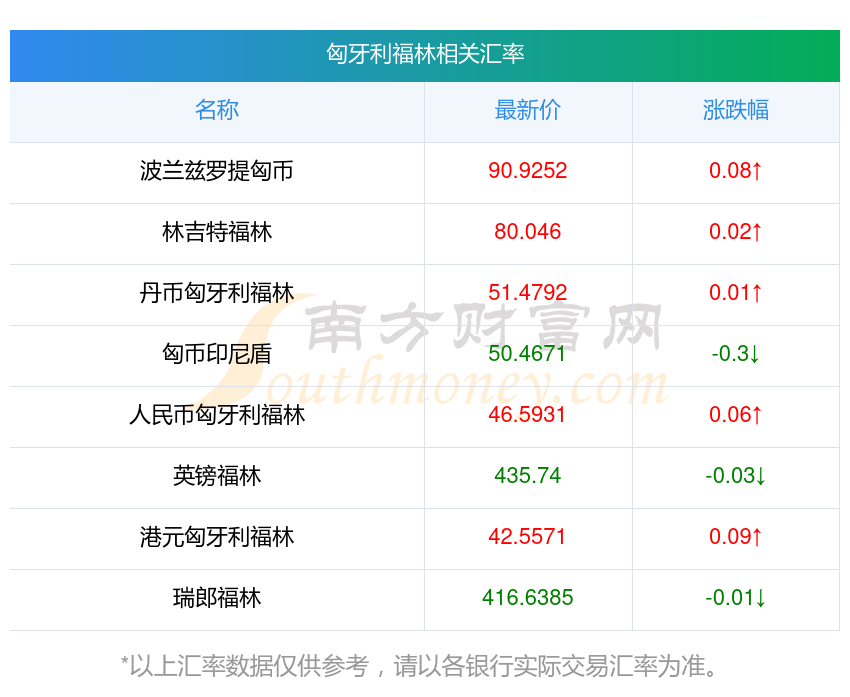
Task: Click the price 46.5931
Action: (x=527, y=415)
